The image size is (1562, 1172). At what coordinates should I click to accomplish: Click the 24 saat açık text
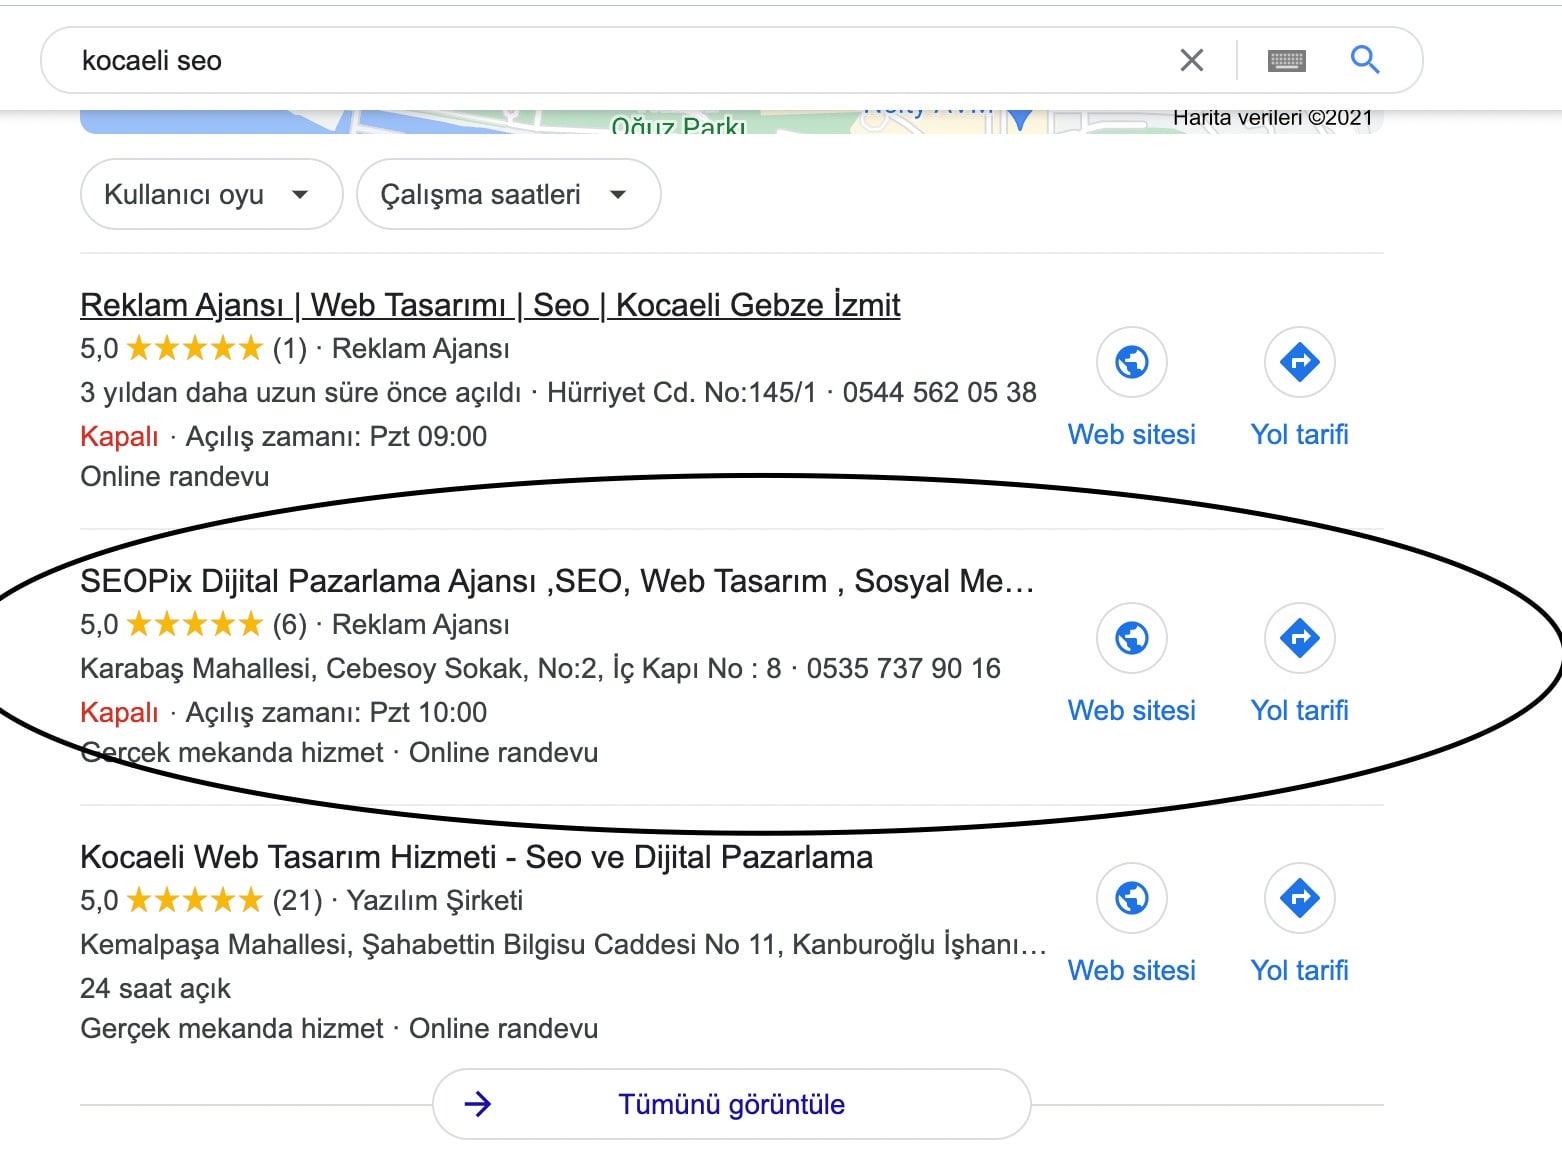pos(155,989)
